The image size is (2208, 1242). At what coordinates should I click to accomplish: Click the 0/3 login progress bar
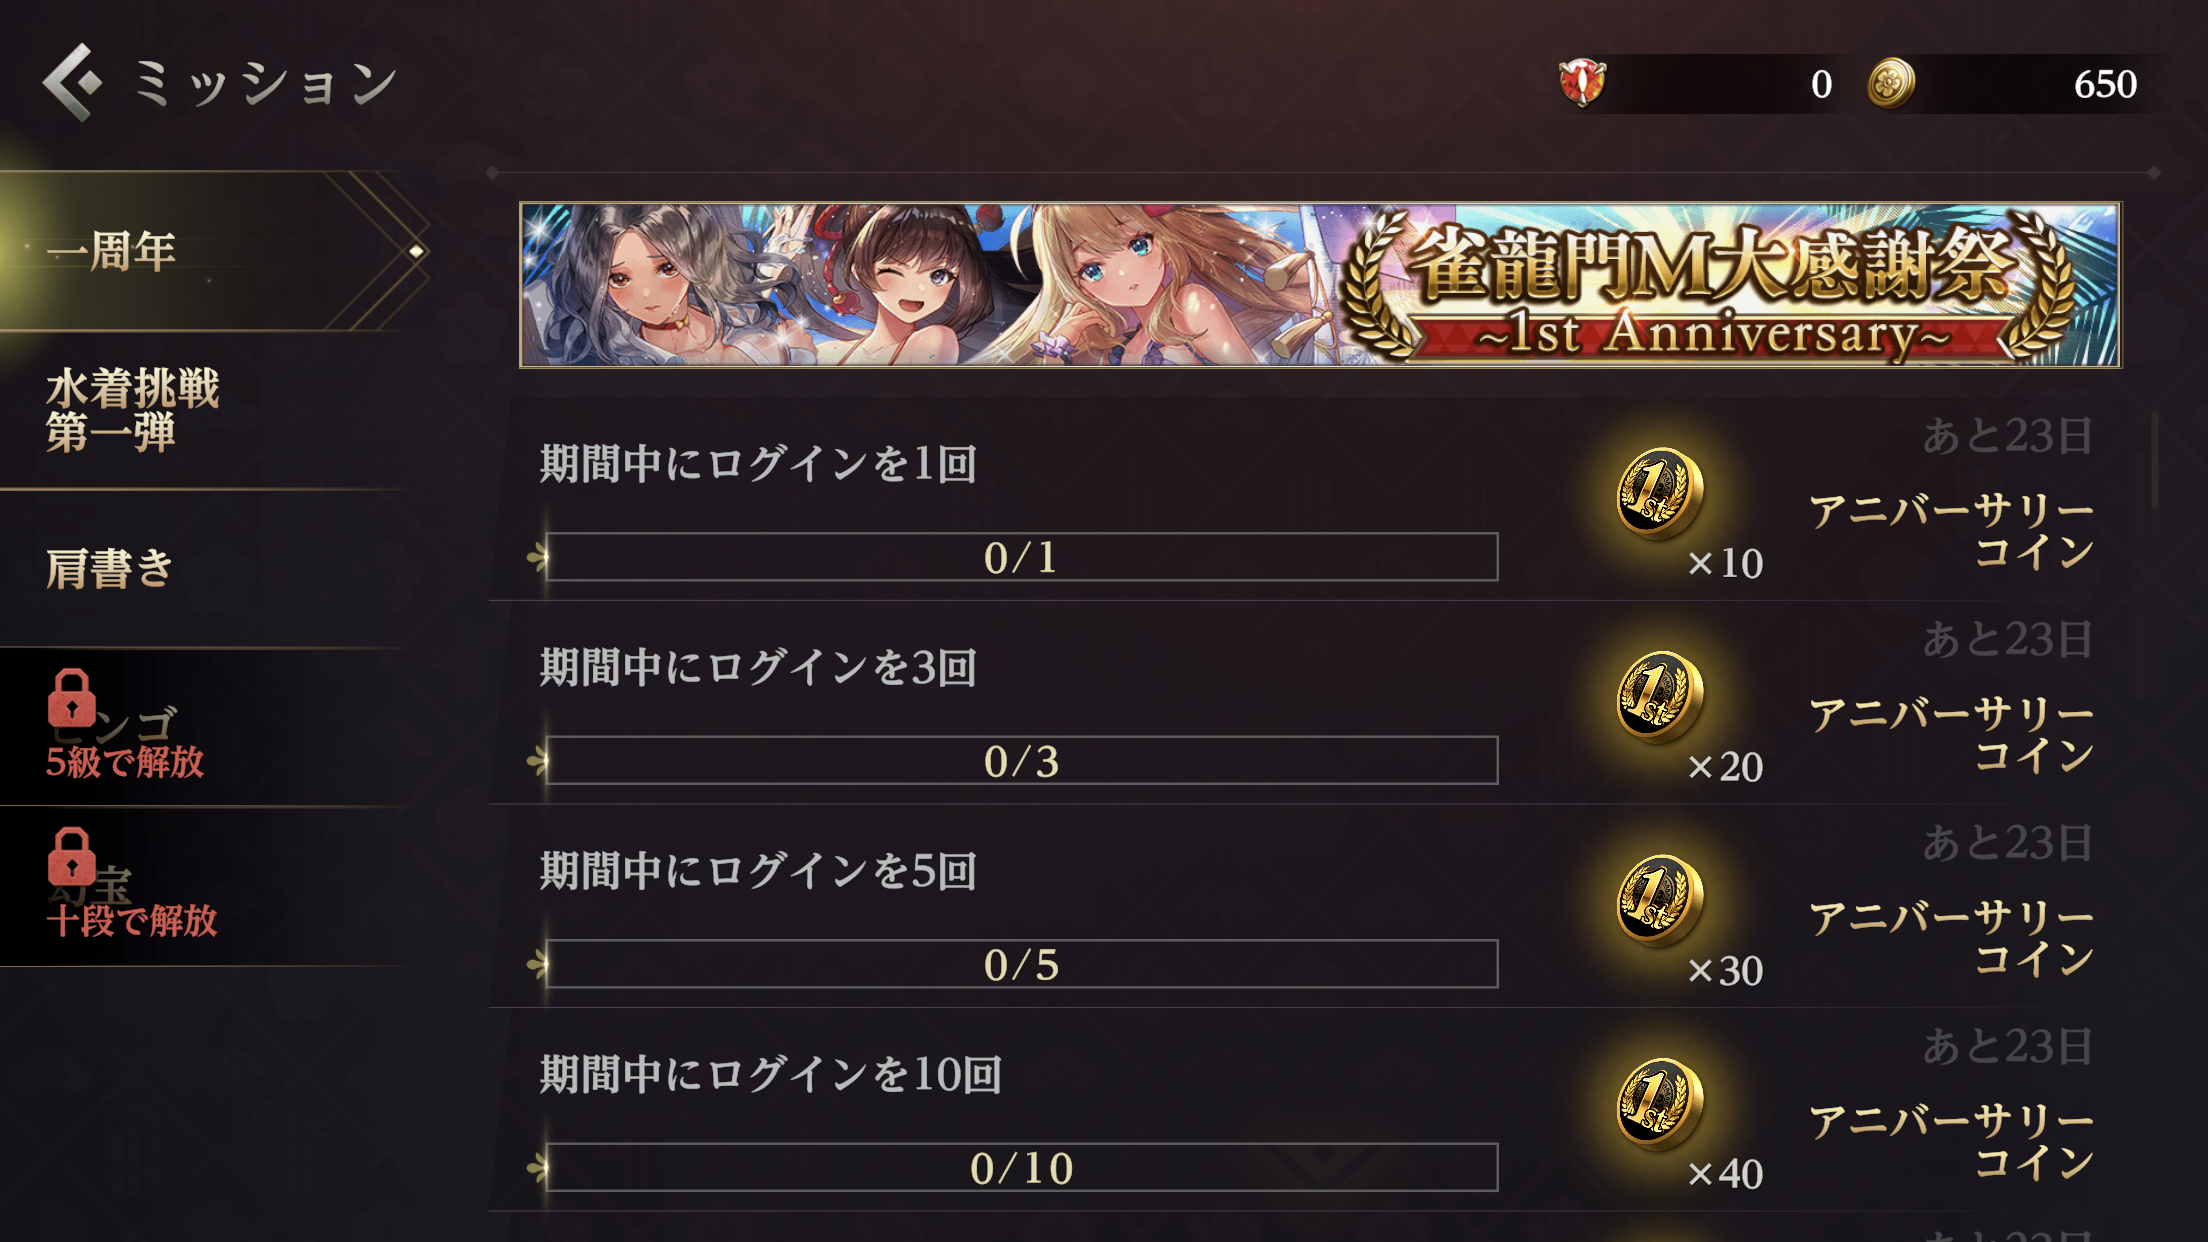1021,761
